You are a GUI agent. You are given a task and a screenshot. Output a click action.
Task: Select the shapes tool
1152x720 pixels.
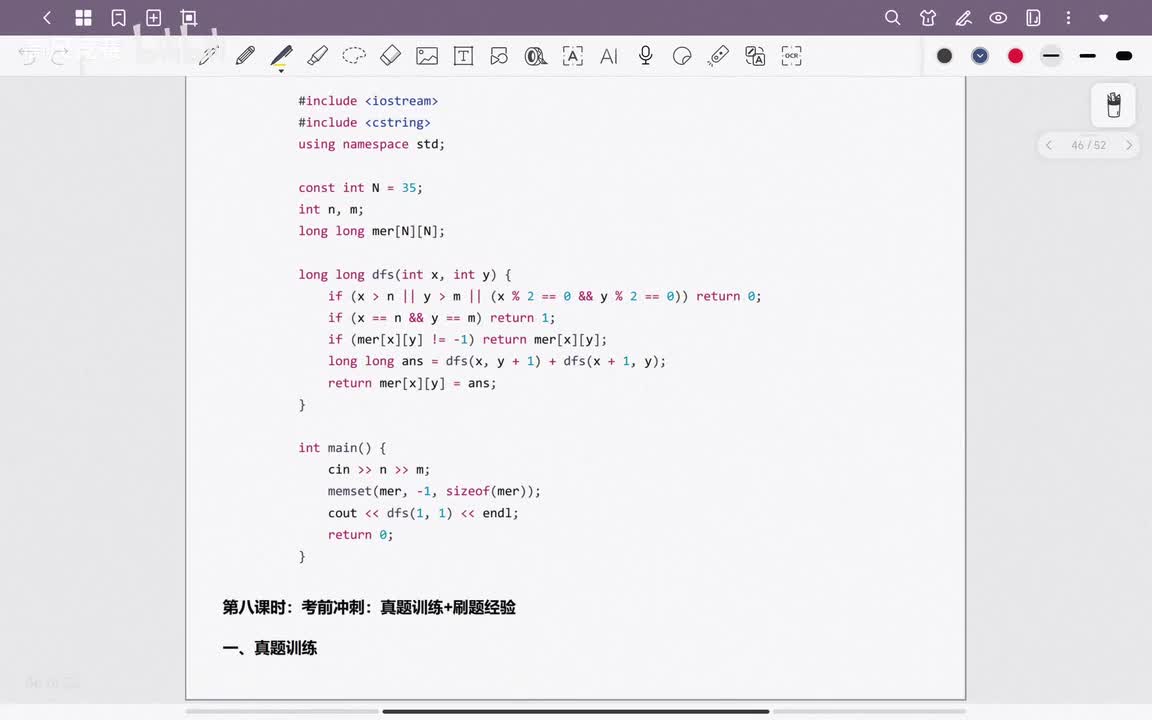point(500,56)
